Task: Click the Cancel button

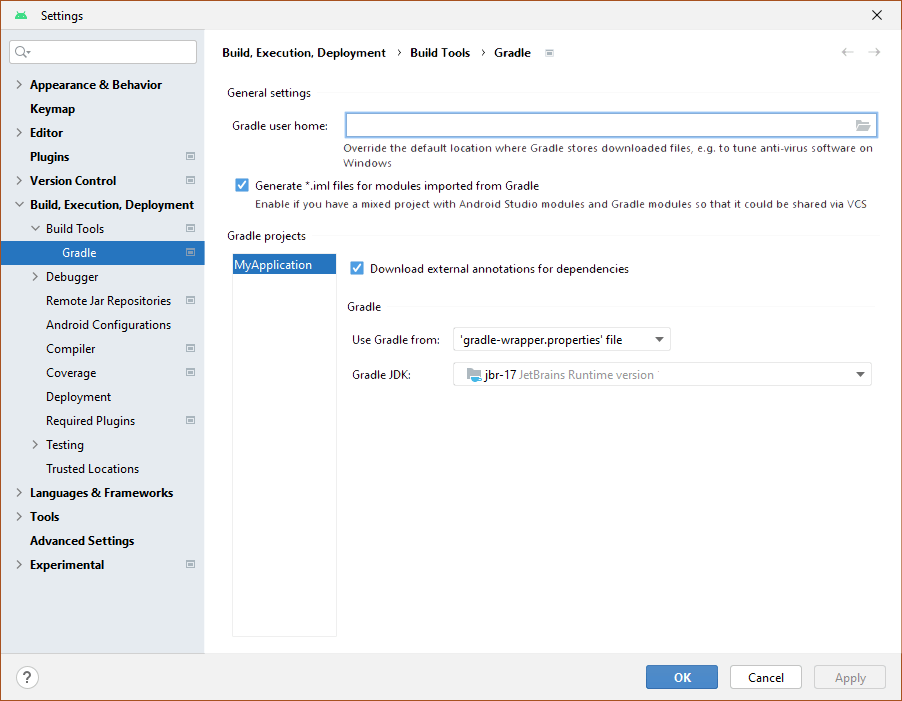Action: point(766,677)
